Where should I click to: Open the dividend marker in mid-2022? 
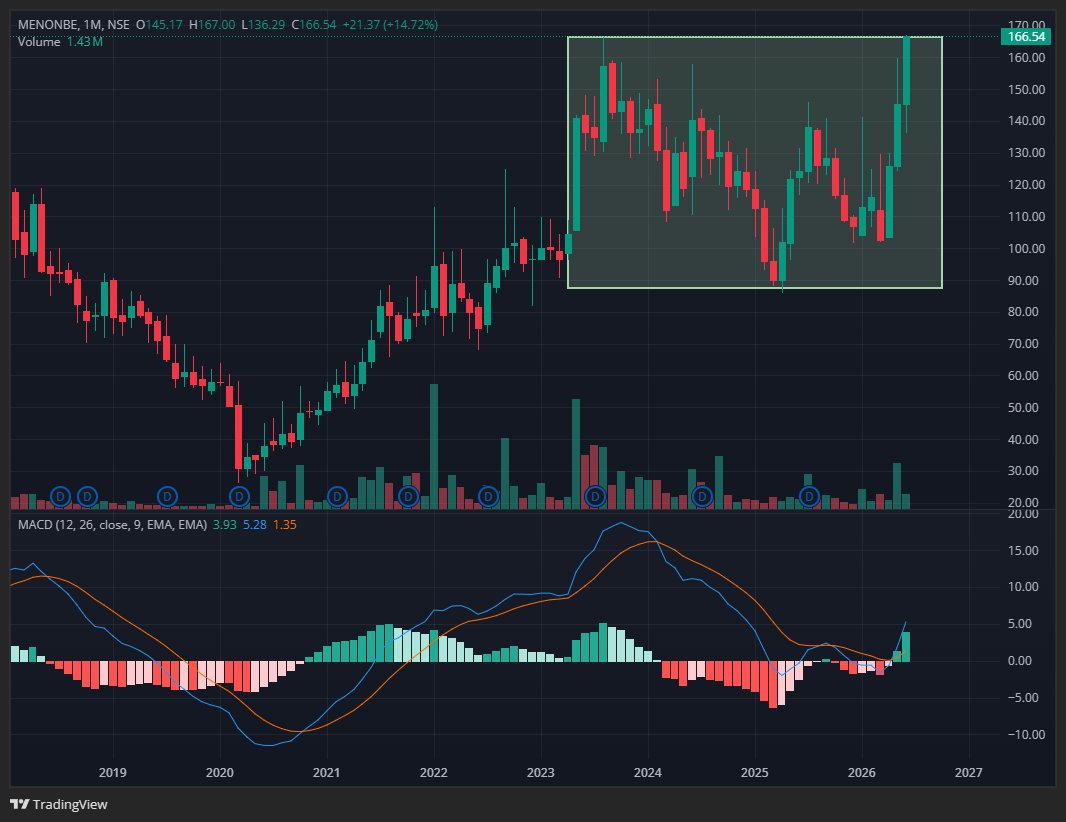pos(488,497)
